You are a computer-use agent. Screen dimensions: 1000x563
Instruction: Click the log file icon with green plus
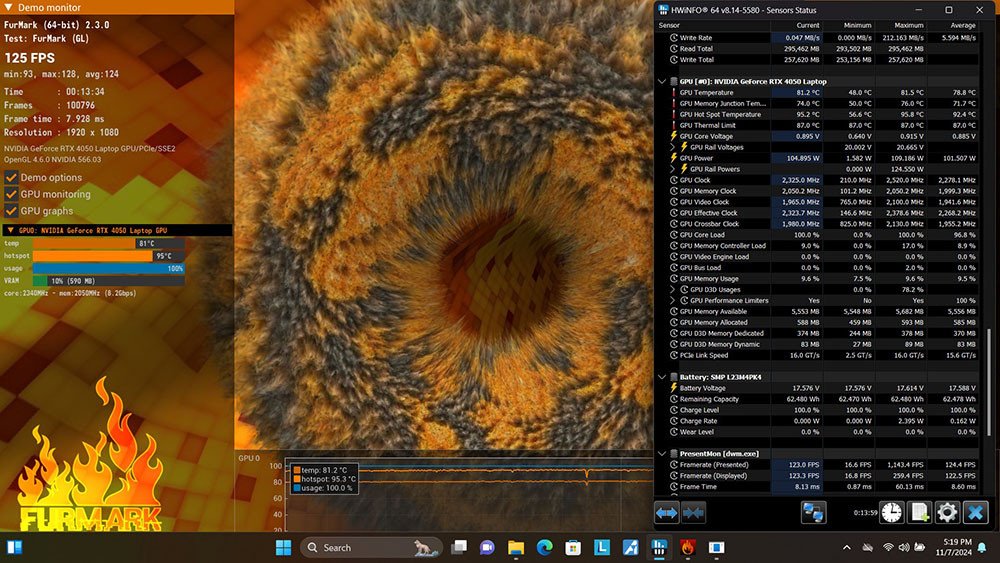[919, 512]
